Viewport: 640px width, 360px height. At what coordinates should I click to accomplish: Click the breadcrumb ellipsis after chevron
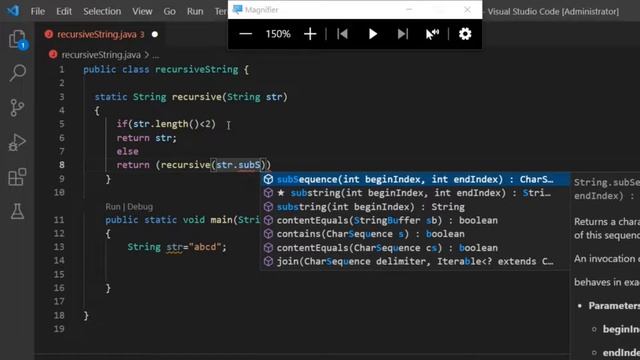click(156, 56)
